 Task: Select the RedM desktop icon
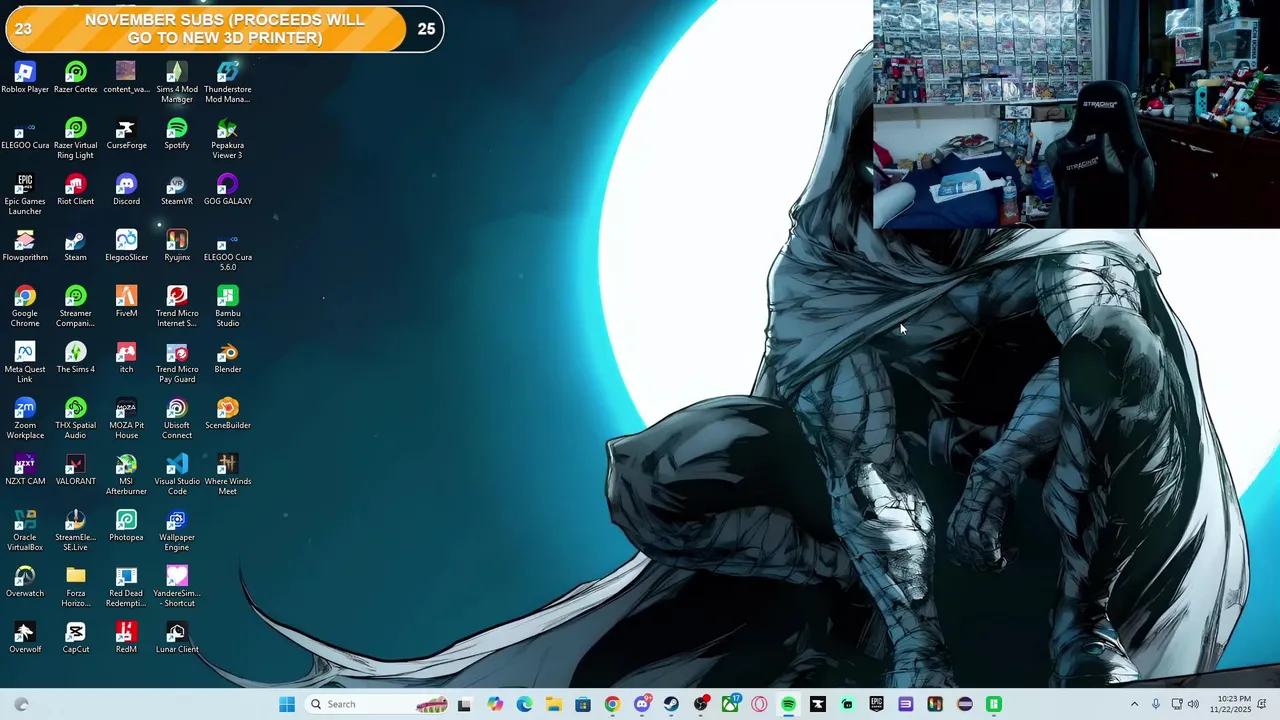(x=126, y=638)
